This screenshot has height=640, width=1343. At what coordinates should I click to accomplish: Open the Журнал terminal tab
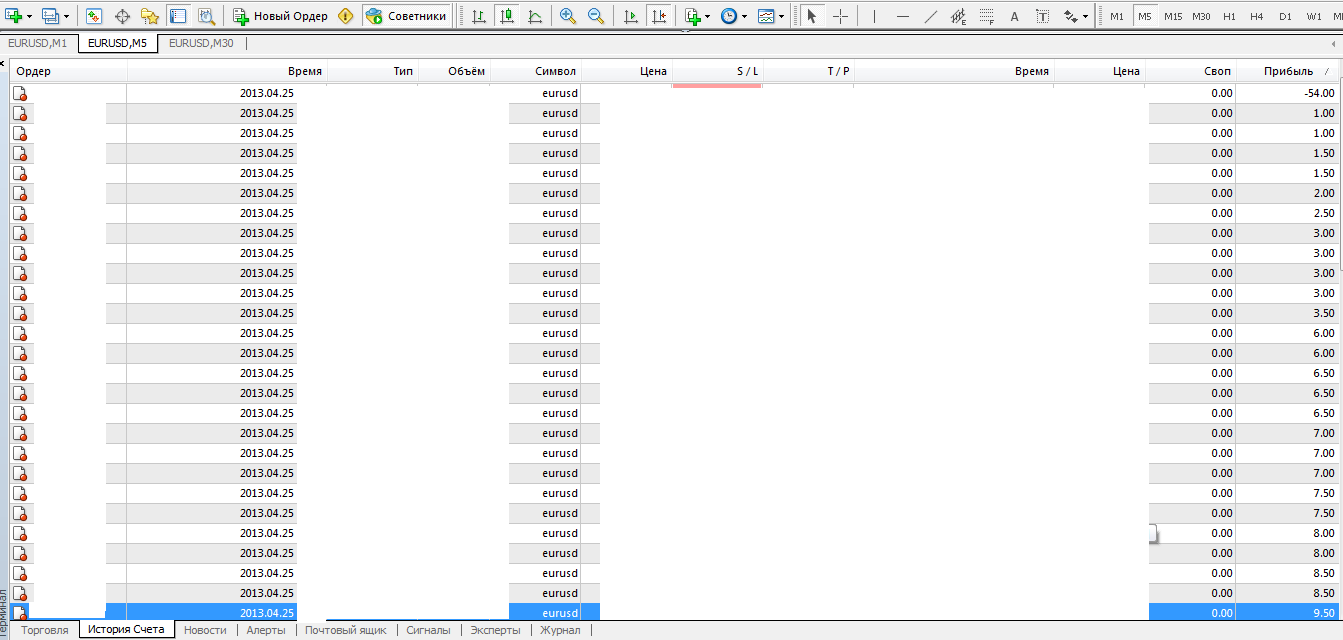[x=560, y=630]
